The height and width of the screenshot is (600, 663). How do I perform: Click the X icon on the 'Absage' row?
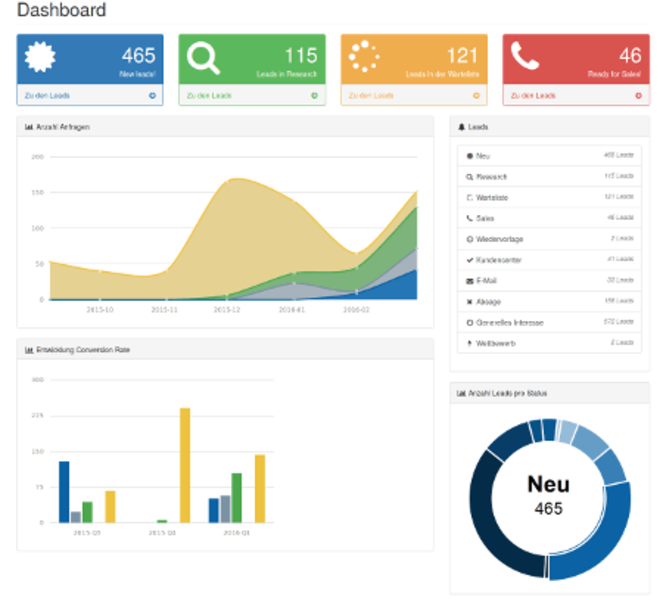[469, 301]
